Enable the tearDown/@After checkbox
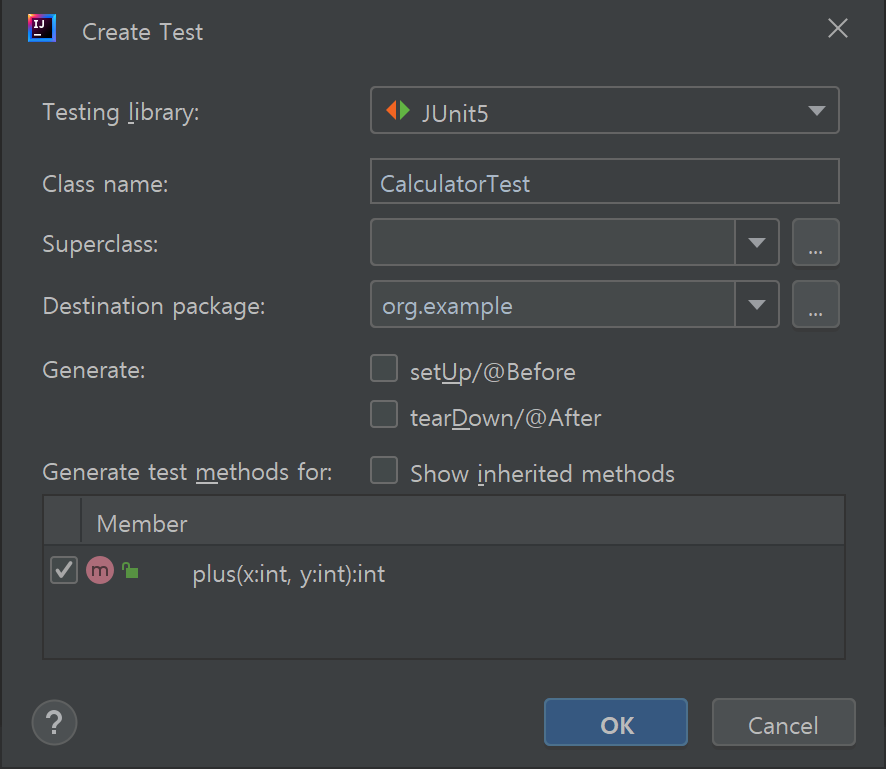 coord(384,415)
